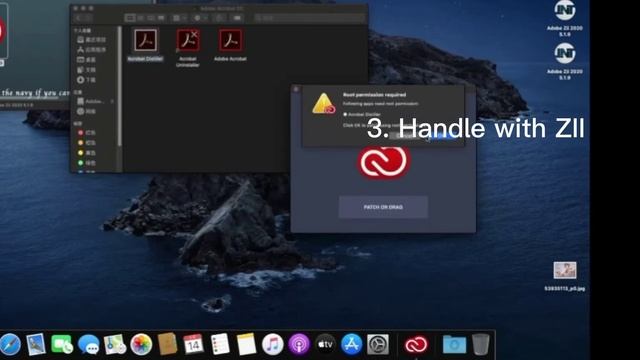Open Notes from the Dock
Viewport: 640px width, 360px height.
(246, 344)
